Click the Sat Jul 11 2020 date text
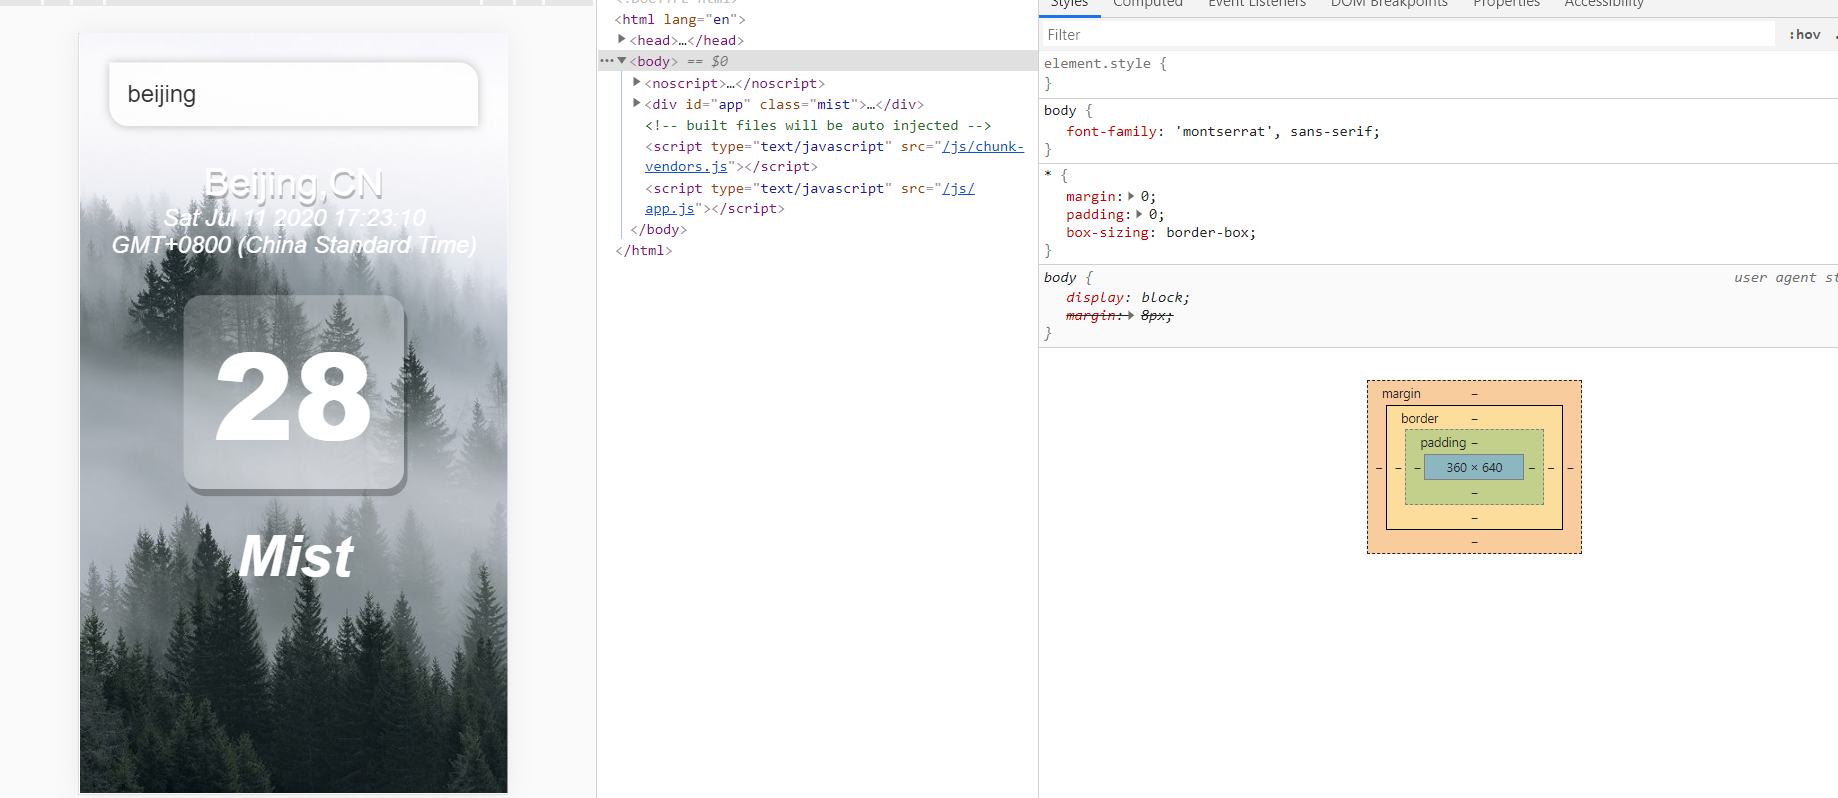 (x=294, y=231)
